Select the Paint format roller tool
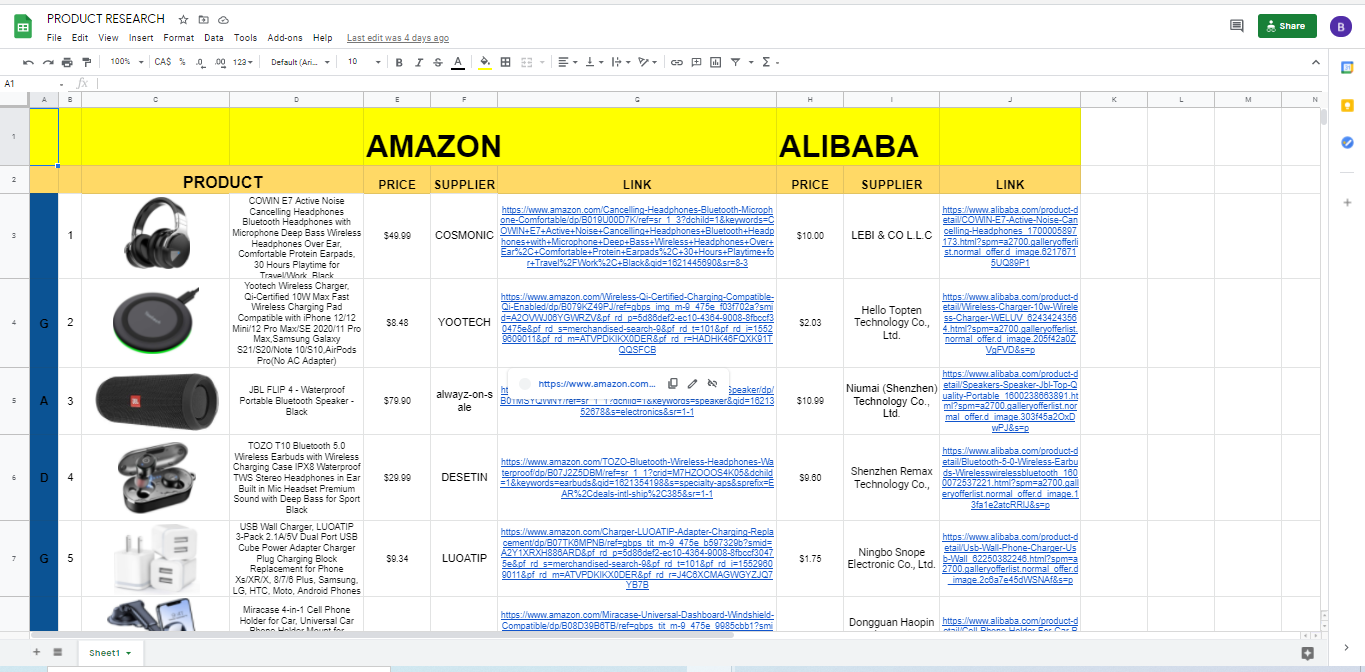1365x672 pixels. [x=86, y=62]
